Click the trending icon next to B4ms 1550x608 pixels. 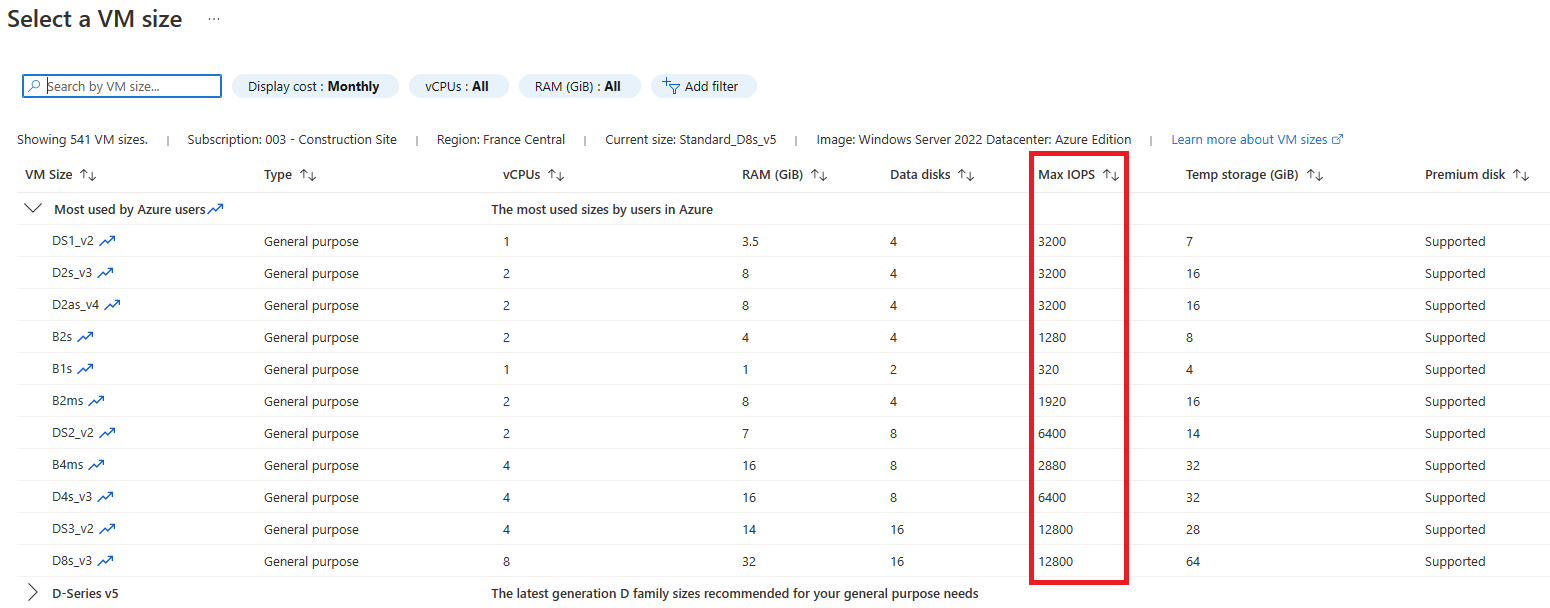click(96, 465)
